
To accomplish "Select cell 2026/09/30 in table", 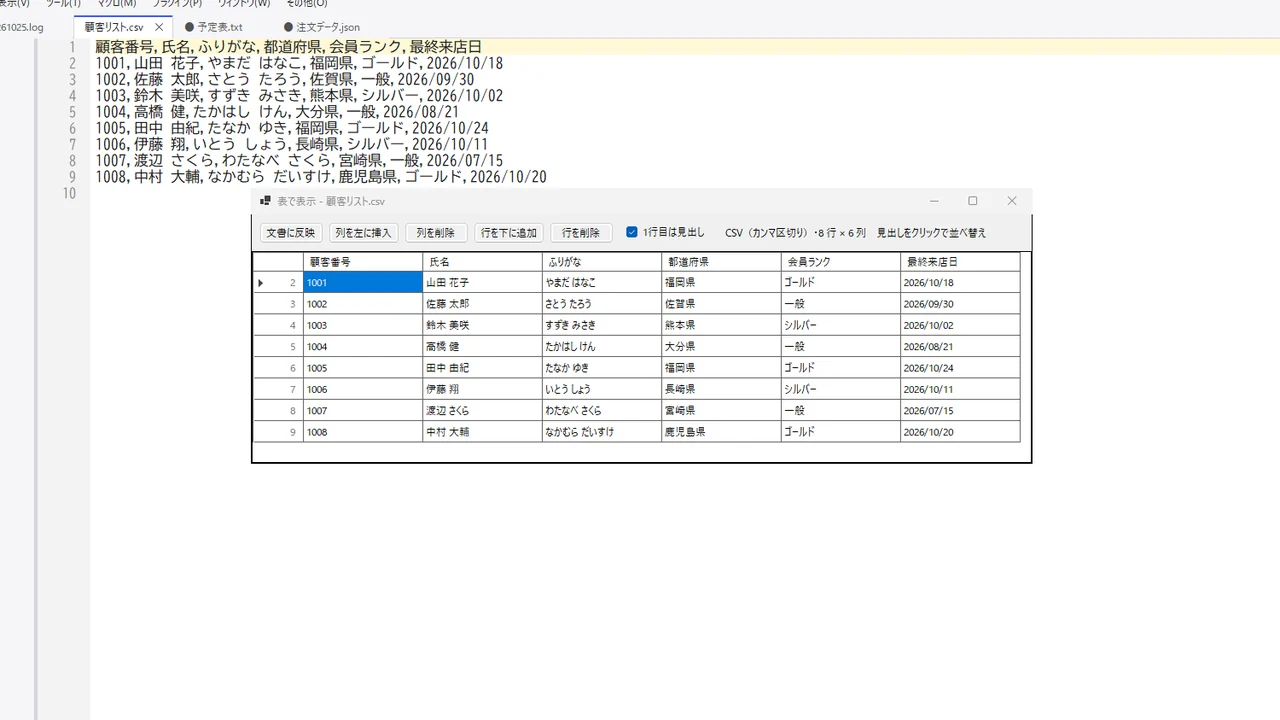I will click(x=960, y=304).
